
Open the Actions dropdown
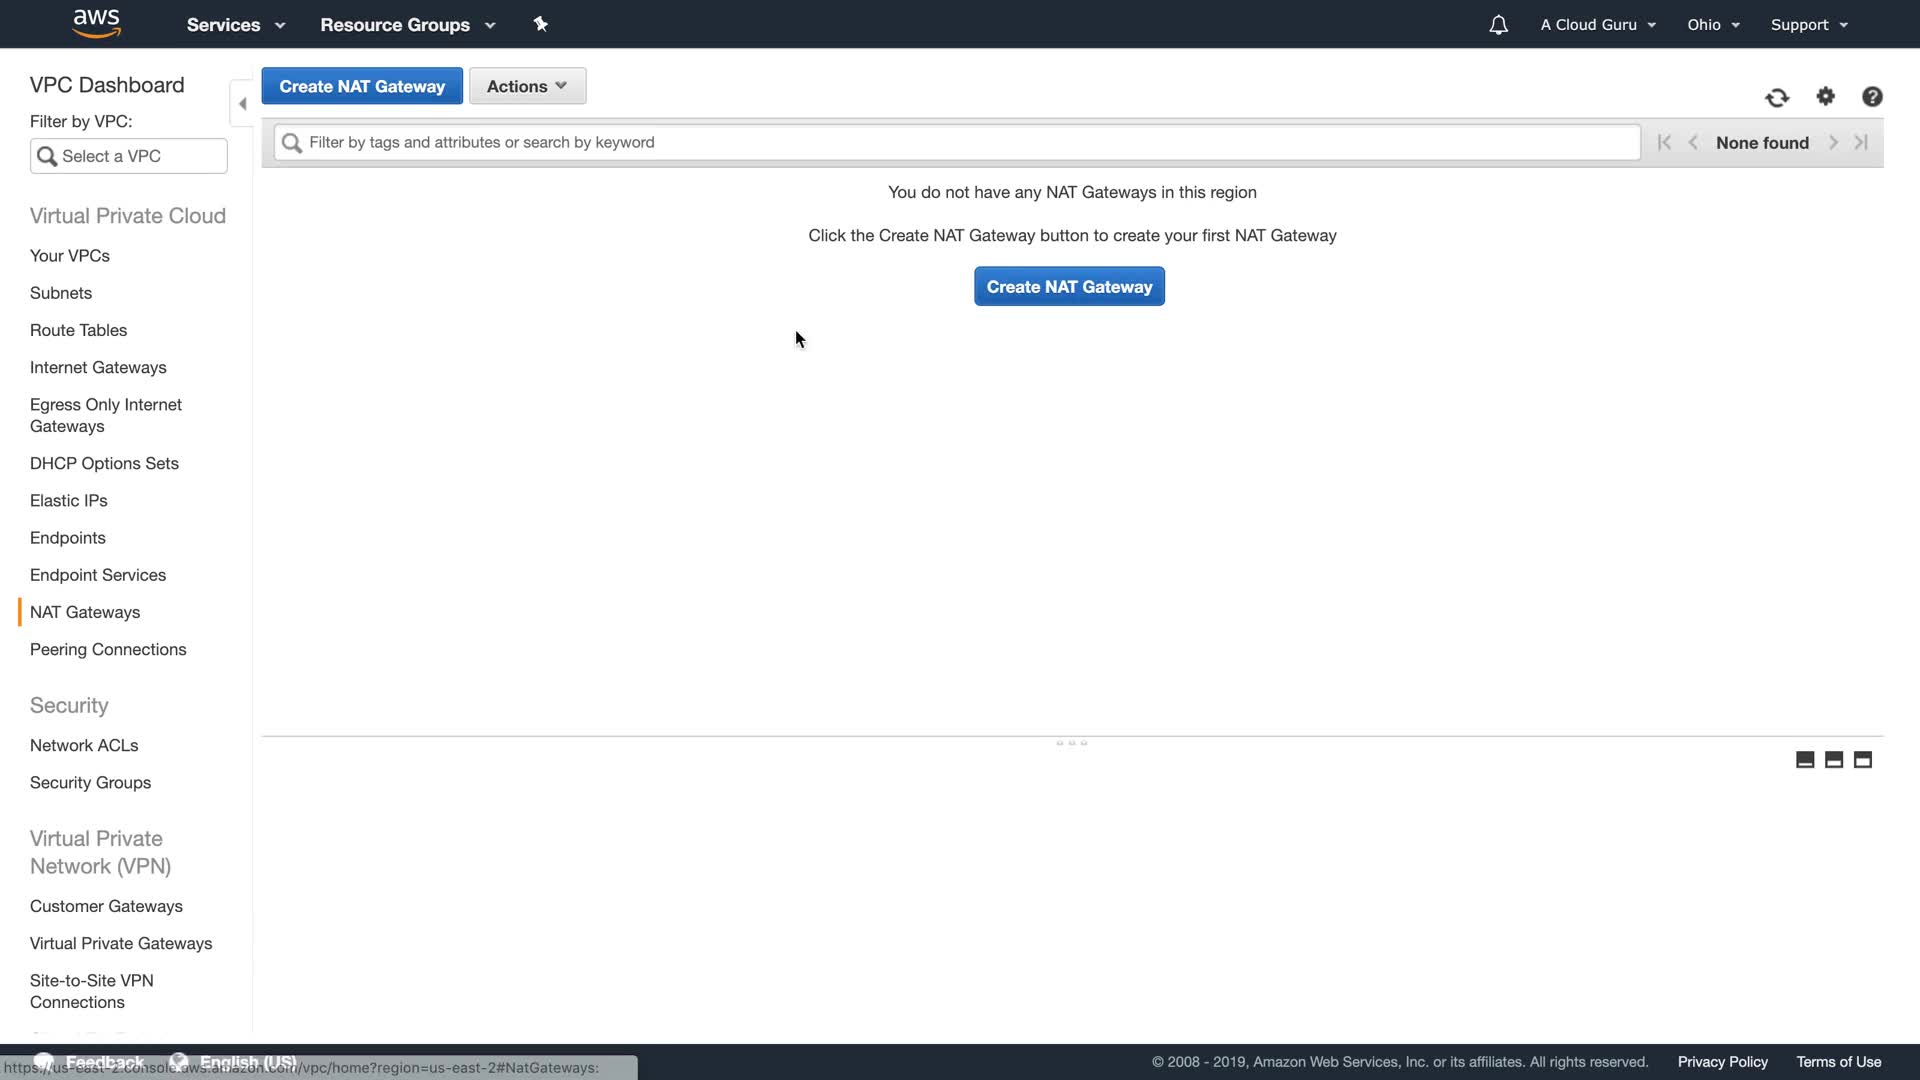coord(527,86)
